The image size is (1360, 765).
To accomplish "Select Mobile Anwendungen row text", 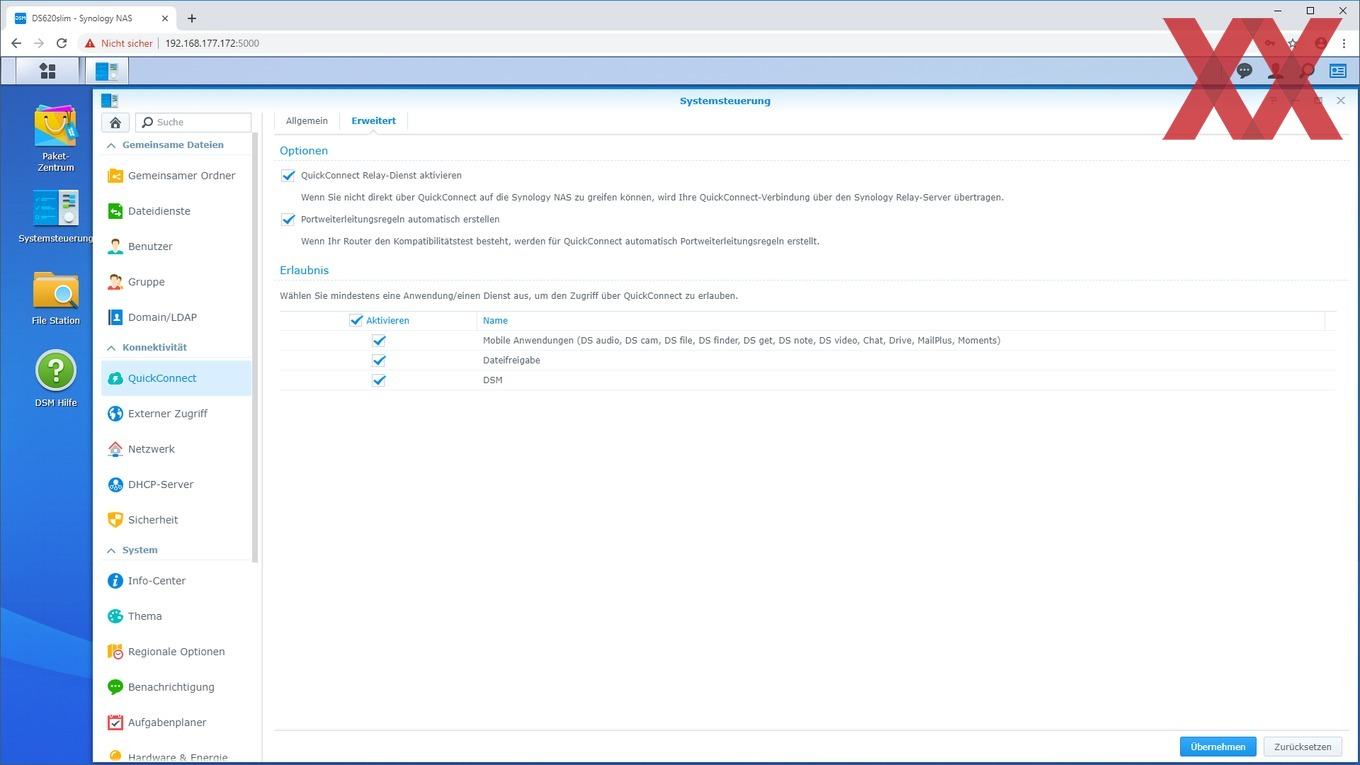I will click(x=741, y=340).
